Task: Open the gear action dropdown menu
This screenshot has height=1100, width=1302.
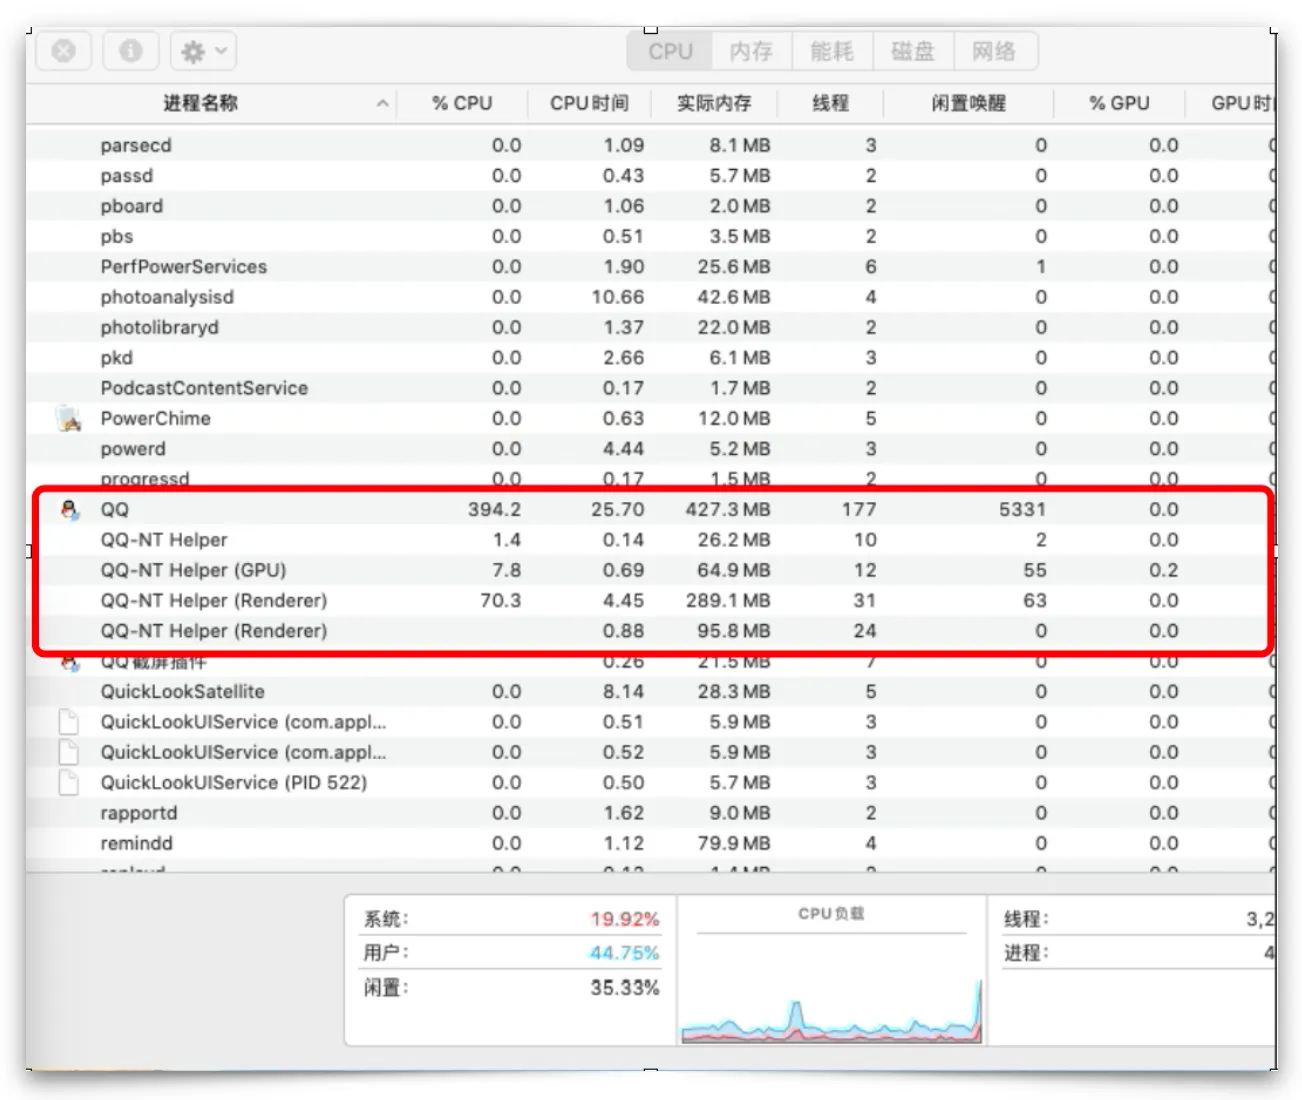Action: [x=204, y=51]
